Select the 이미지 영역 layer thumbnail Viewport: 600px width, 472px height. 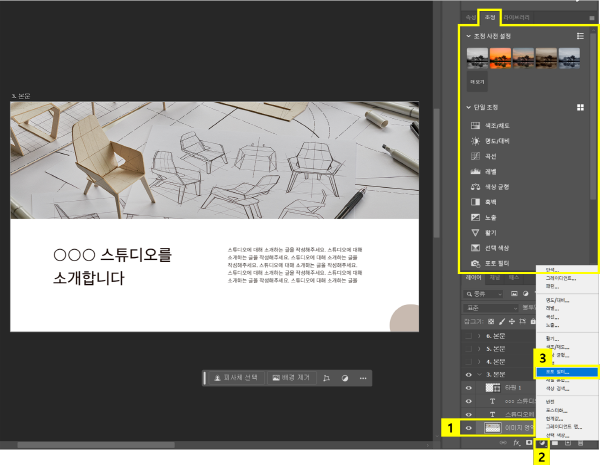click(x=493, y=428)
